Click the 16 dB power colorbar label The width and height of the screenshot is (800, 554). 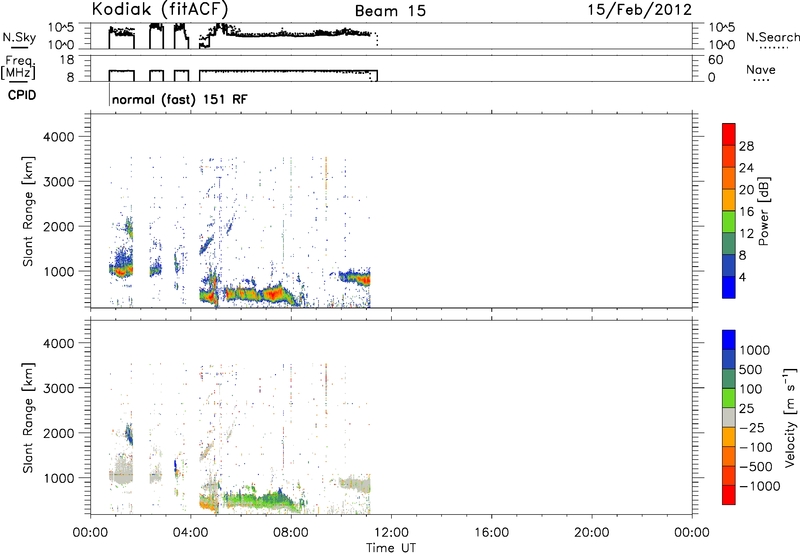746,212
